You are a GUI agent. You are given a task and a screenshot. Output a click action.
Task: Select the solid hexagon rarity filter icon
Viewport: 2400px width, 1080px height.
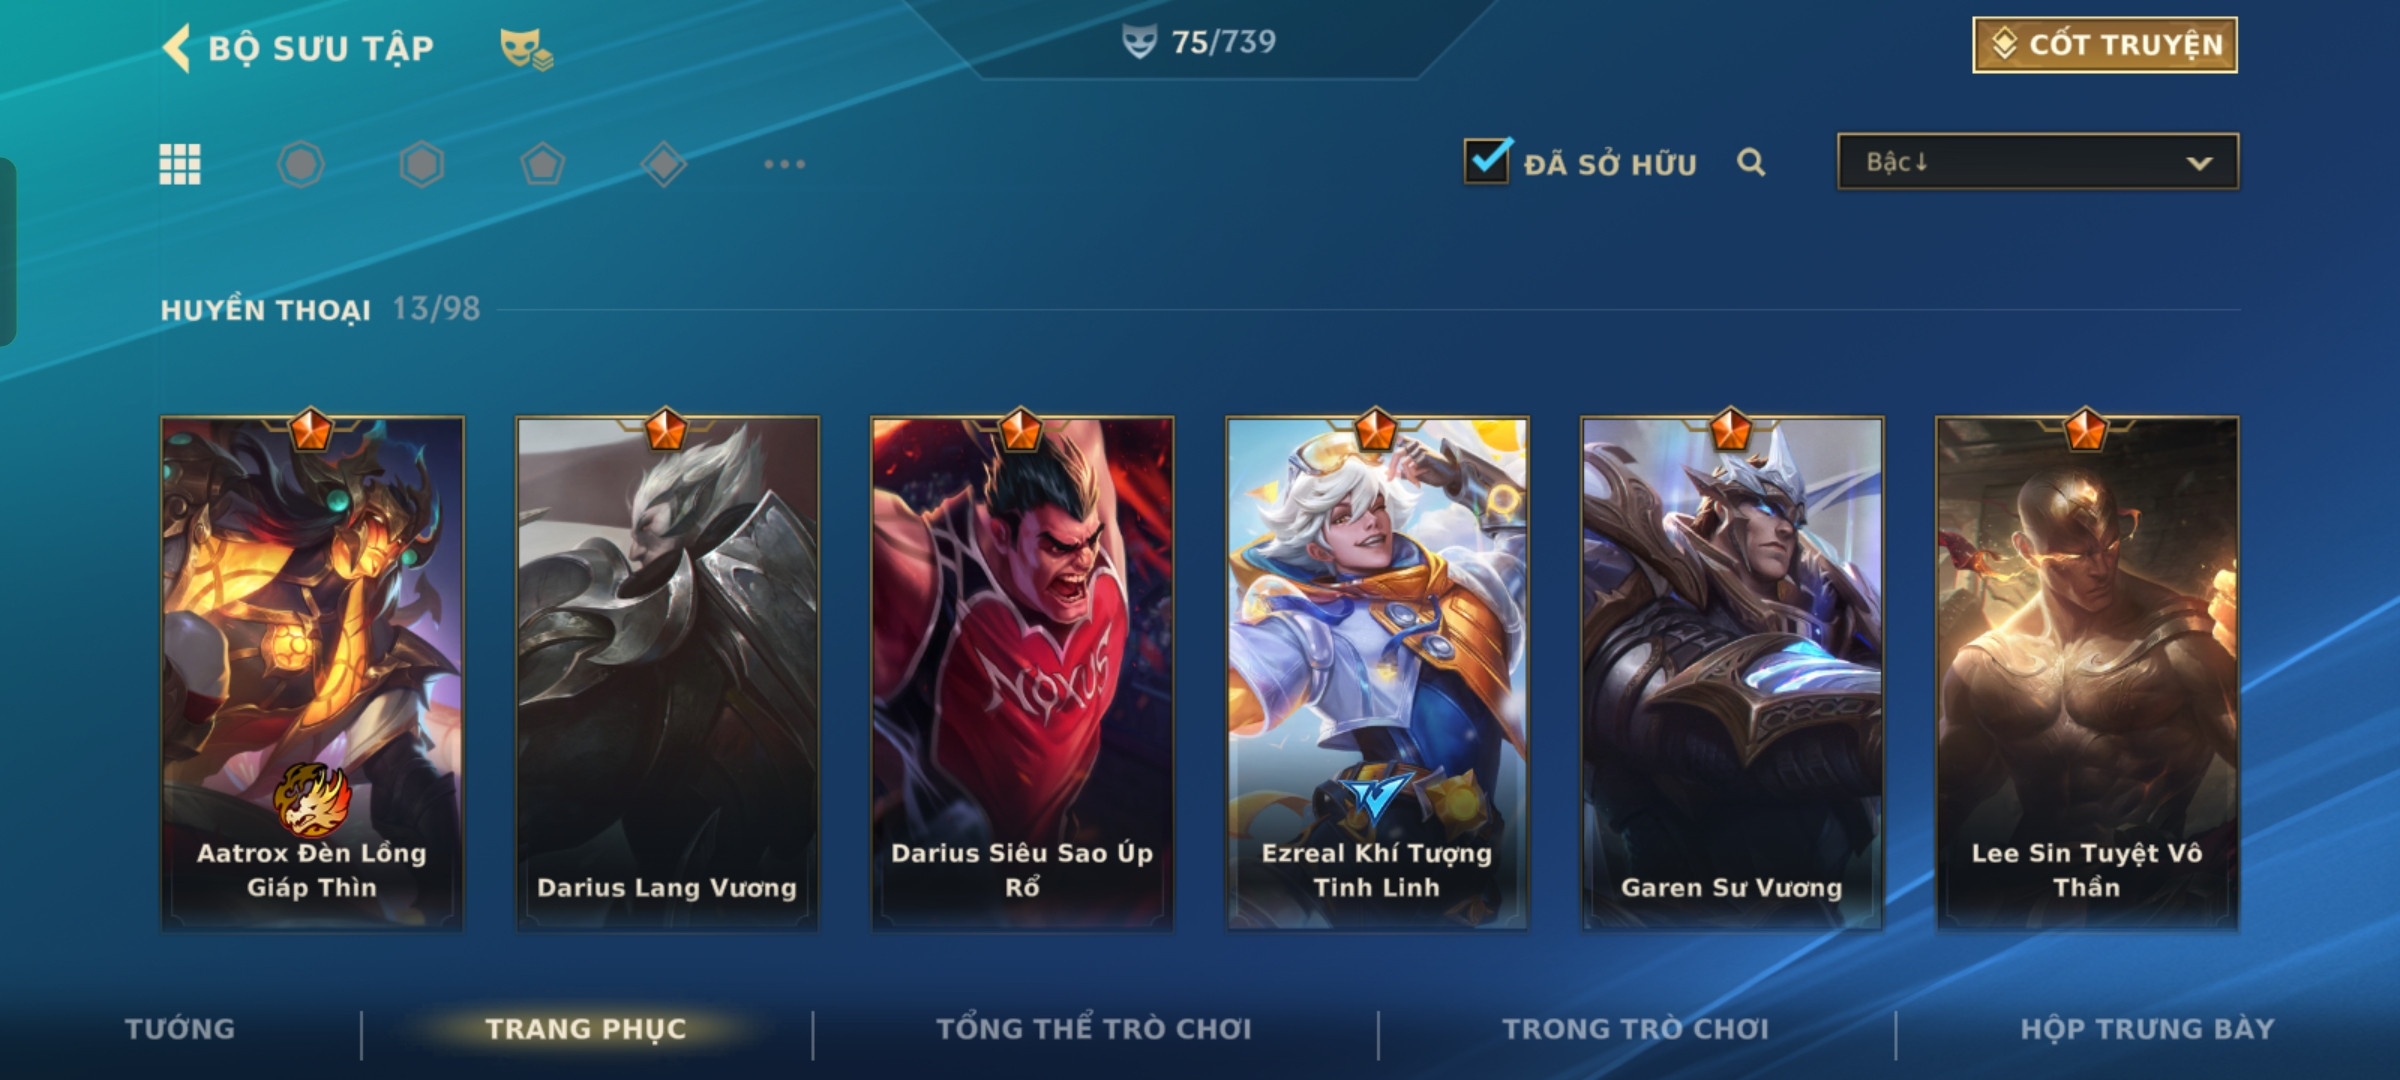(422, 164)
